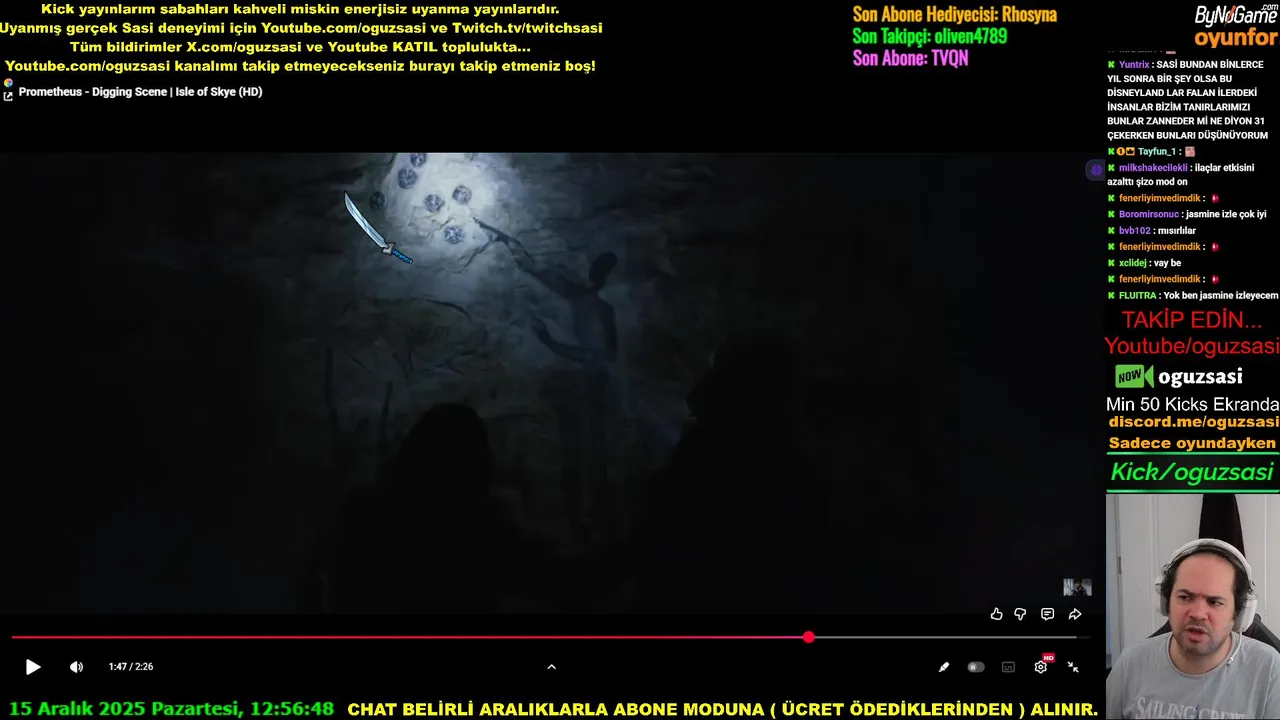Click the purple brain icon beside chat
The width and height of the screenshot is (1280, 720).
1096,170
